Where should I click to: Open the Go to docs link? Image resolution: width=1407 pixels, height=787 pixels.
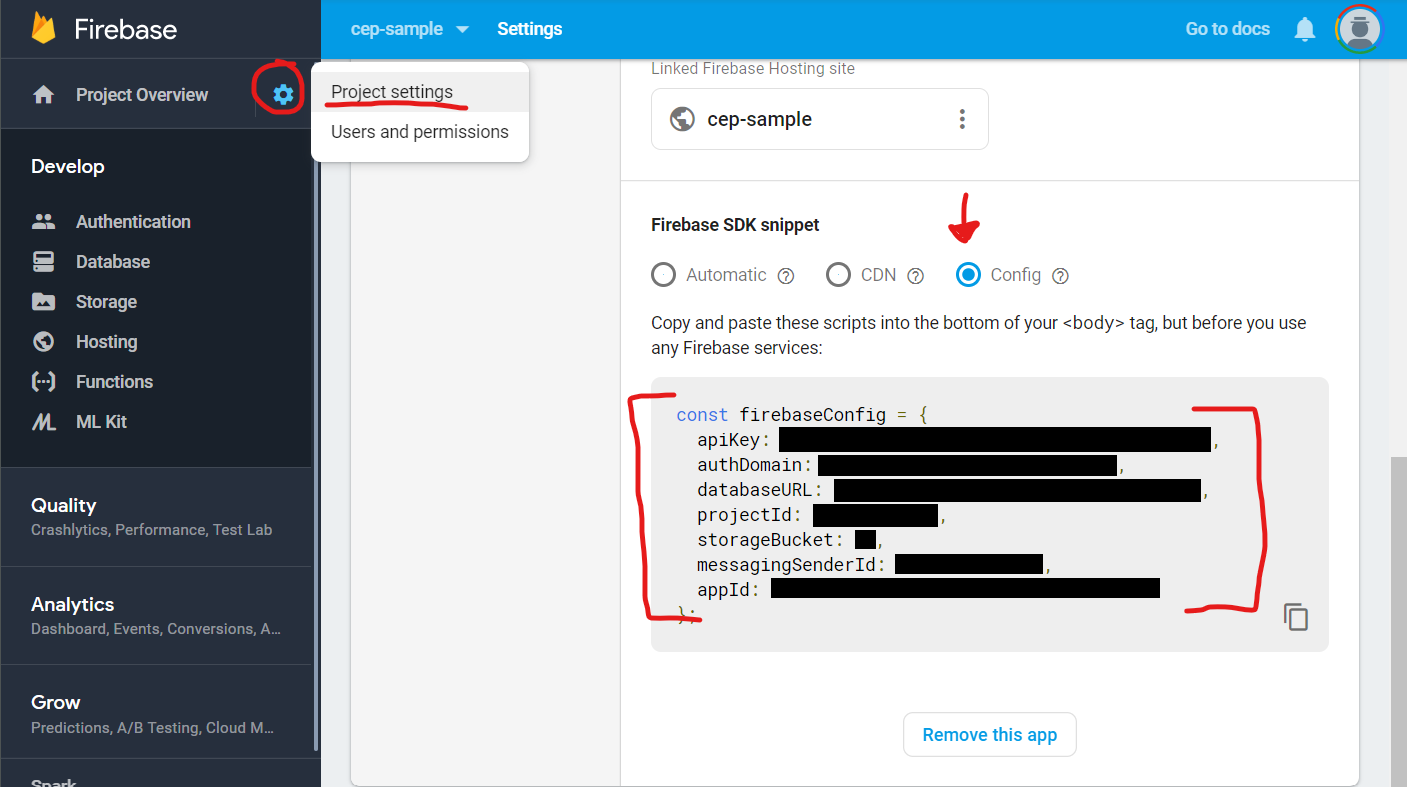tap(1227, 29)
